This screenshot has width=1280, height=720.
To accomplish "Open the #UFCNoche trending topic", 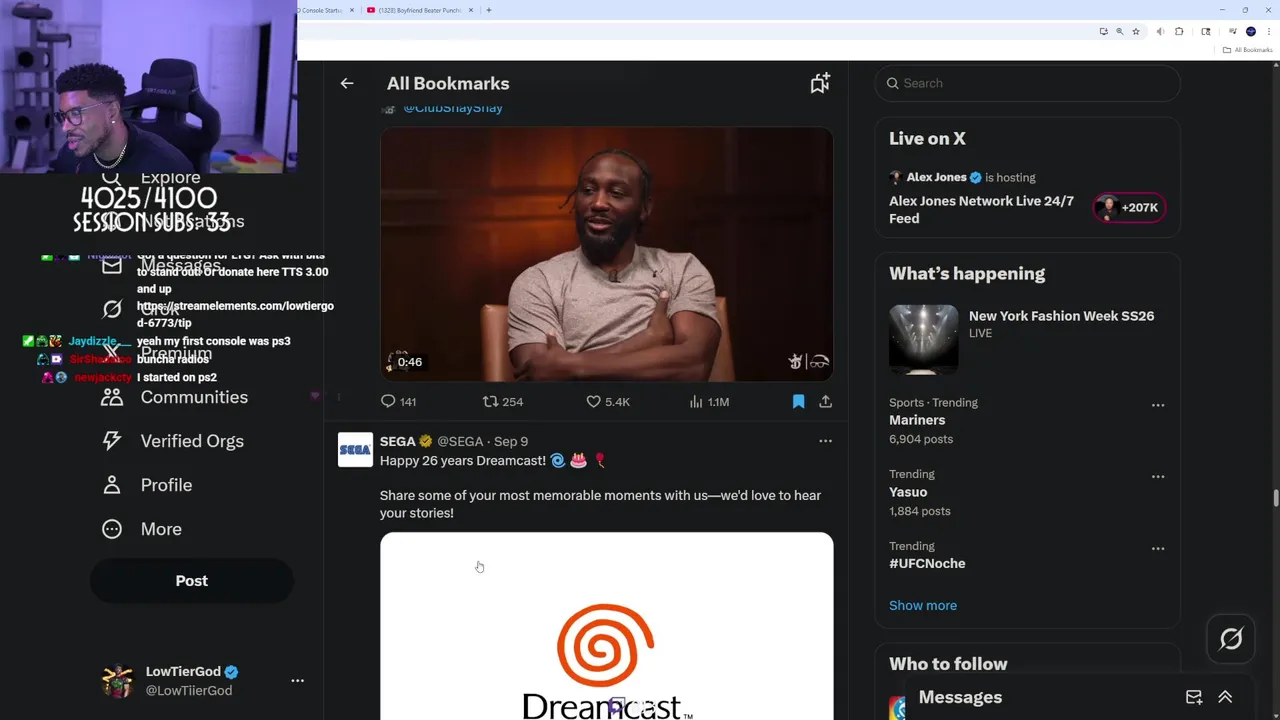I will coord(927,564).
